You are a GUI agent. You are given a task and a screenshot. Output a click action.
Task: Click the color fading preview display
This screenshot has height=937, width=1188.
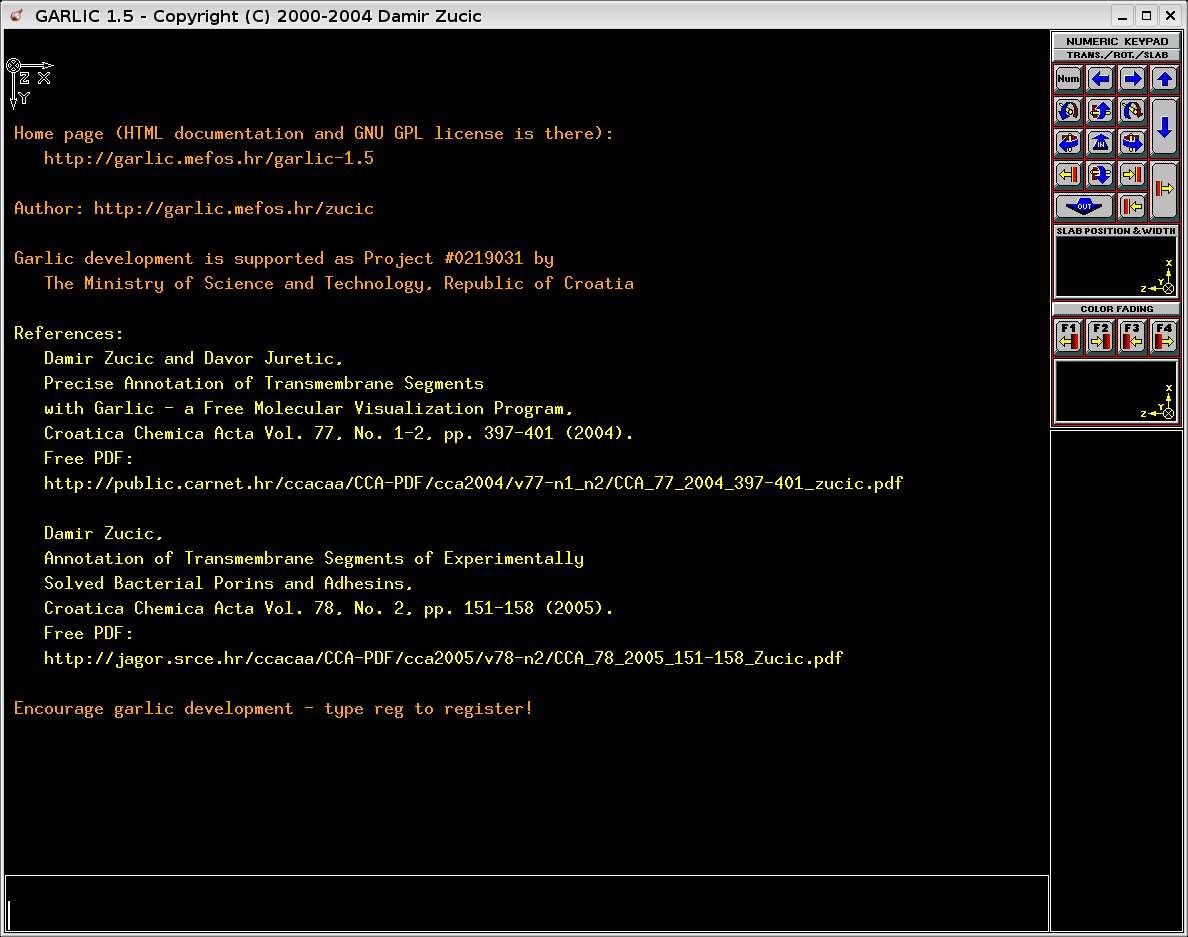[1116, 391]
